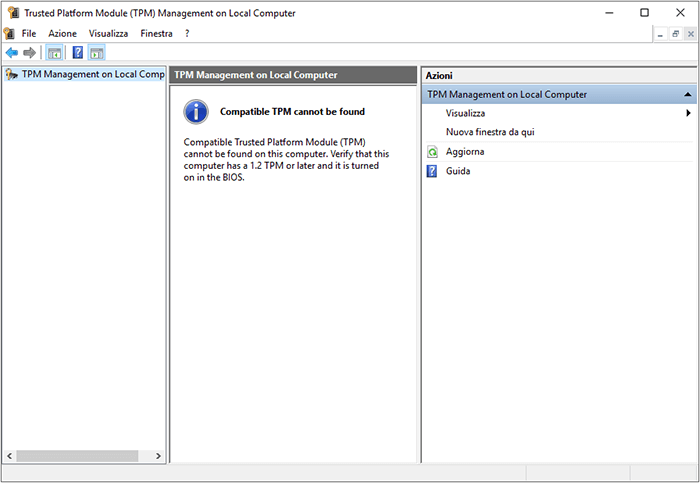Open the Azione menu

(62, 33)
